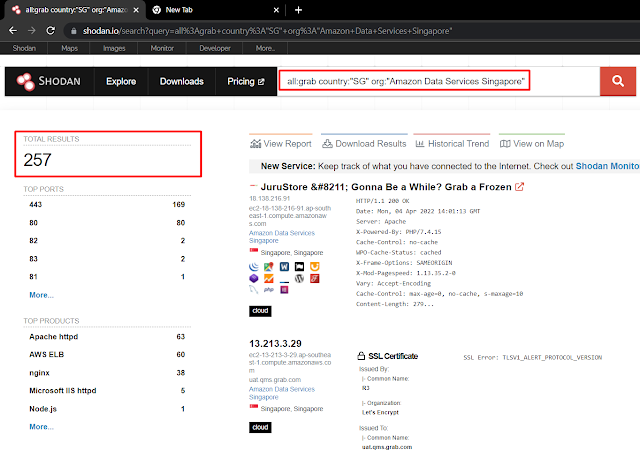Screen dimensions: 640x458
Task: Switch to the New Tab browser tab
Action: (x=214, y=10)
